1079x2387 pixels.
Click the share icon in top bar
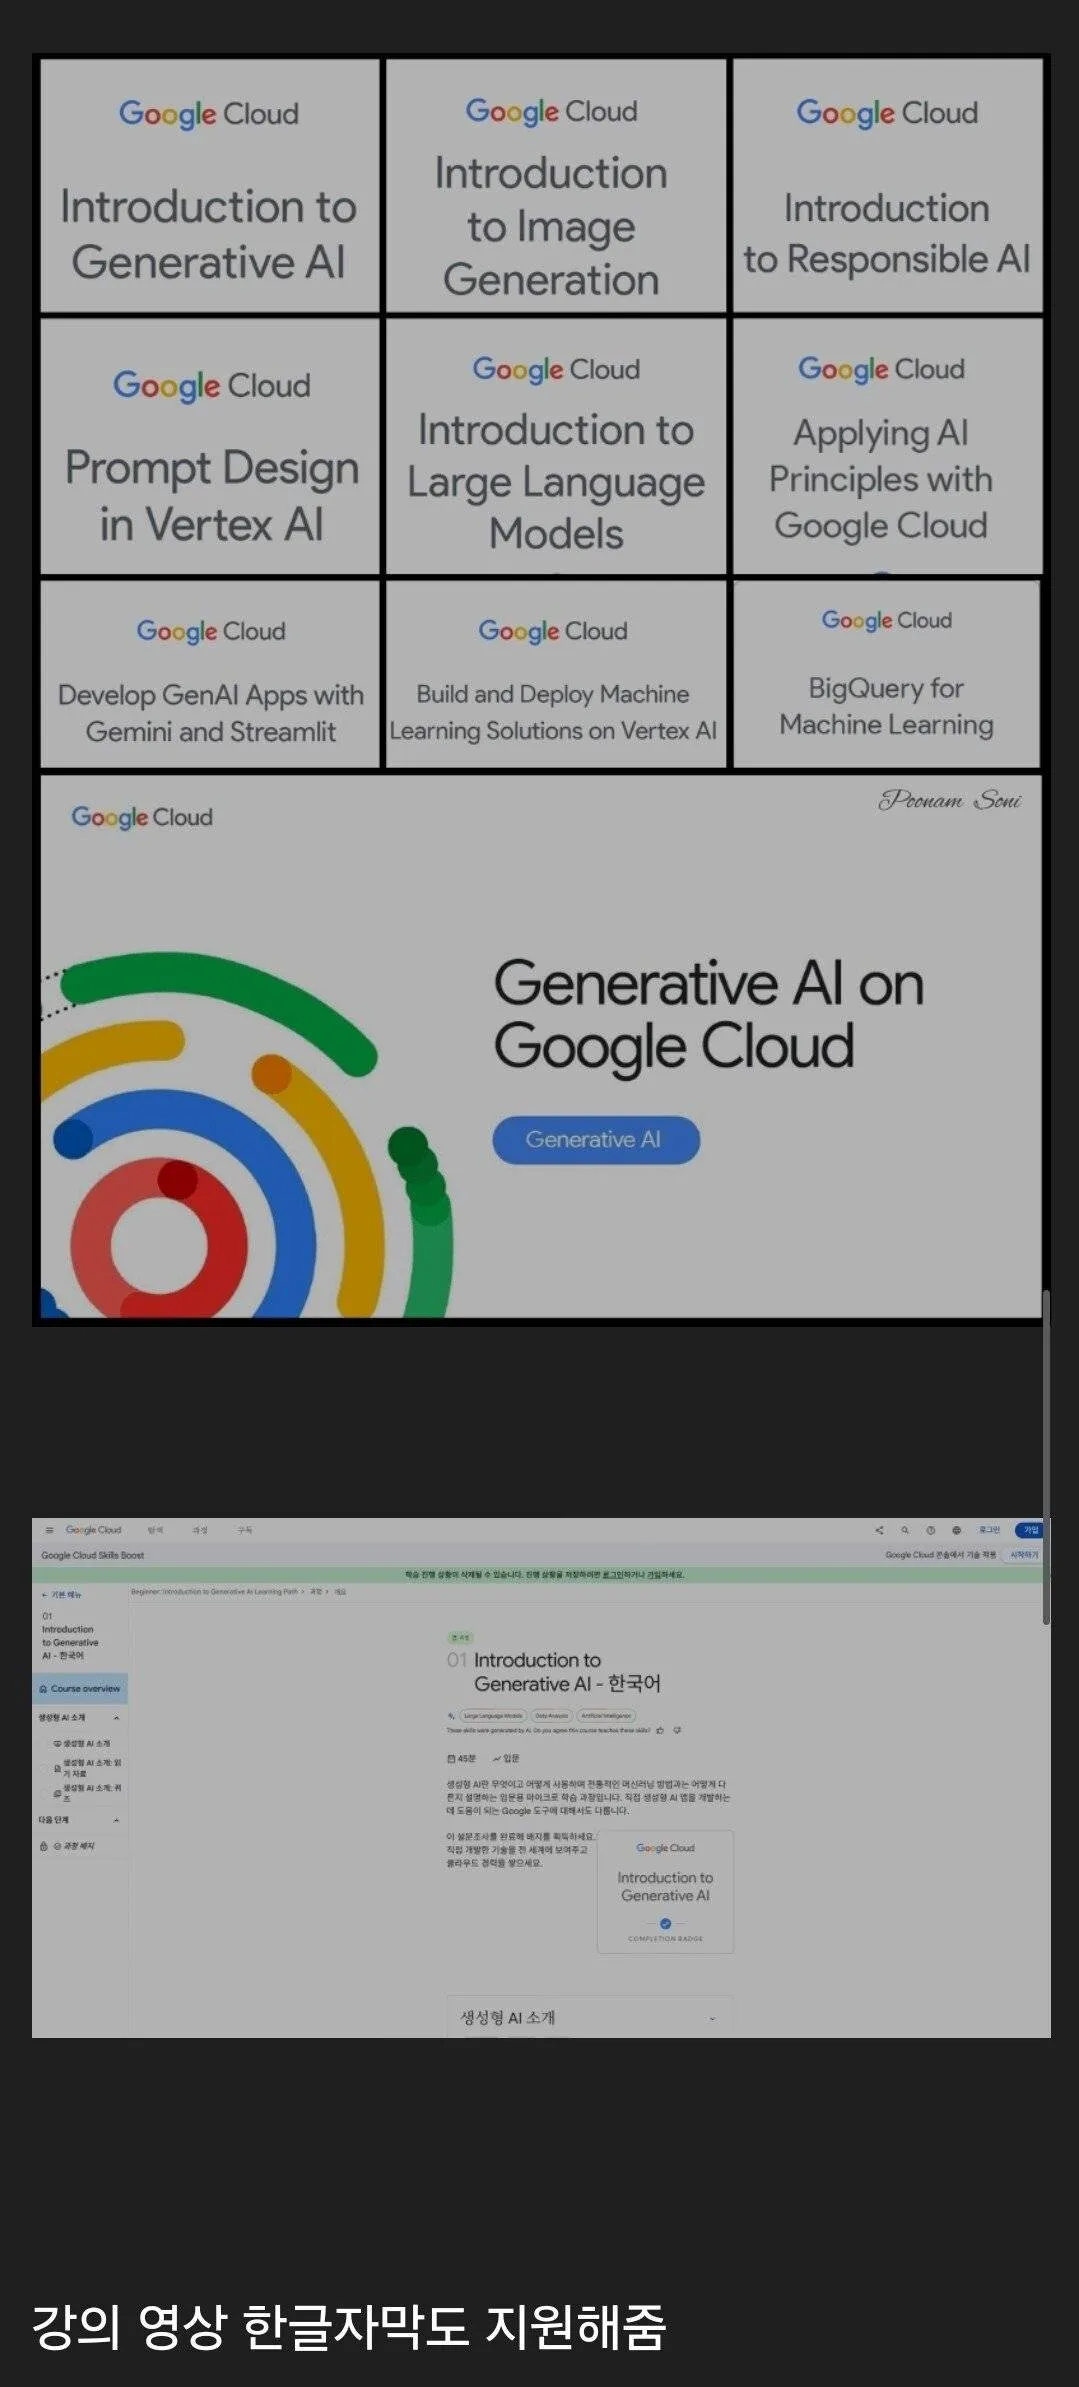click(879, 1530)
